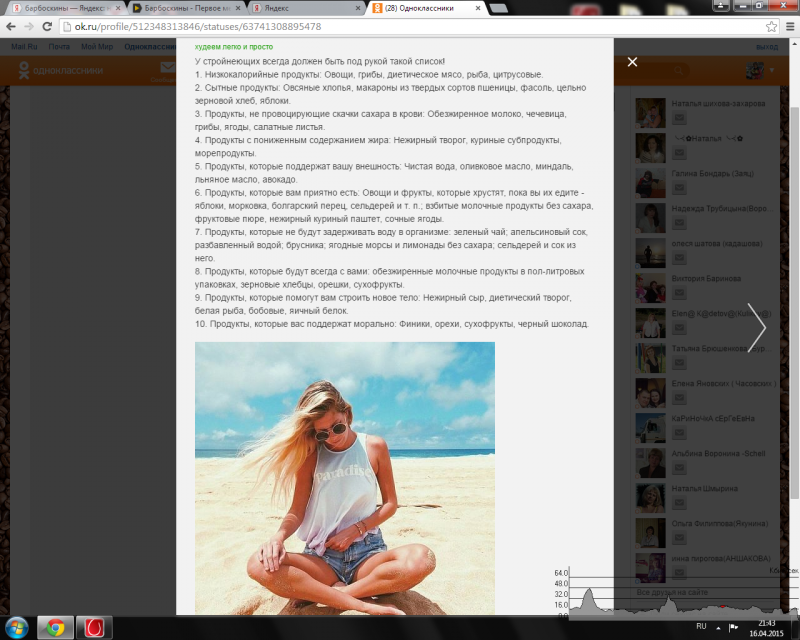Open the beach photo in the post
Screen dimensions: 800x640
coord(345,478)
